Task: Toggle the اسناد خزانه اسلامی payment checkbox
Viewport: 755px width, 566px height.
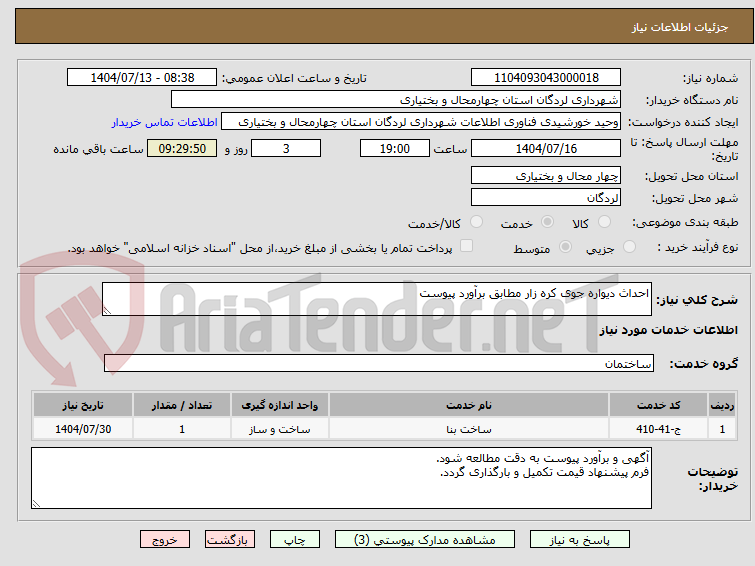Action: tap(466, 246)
